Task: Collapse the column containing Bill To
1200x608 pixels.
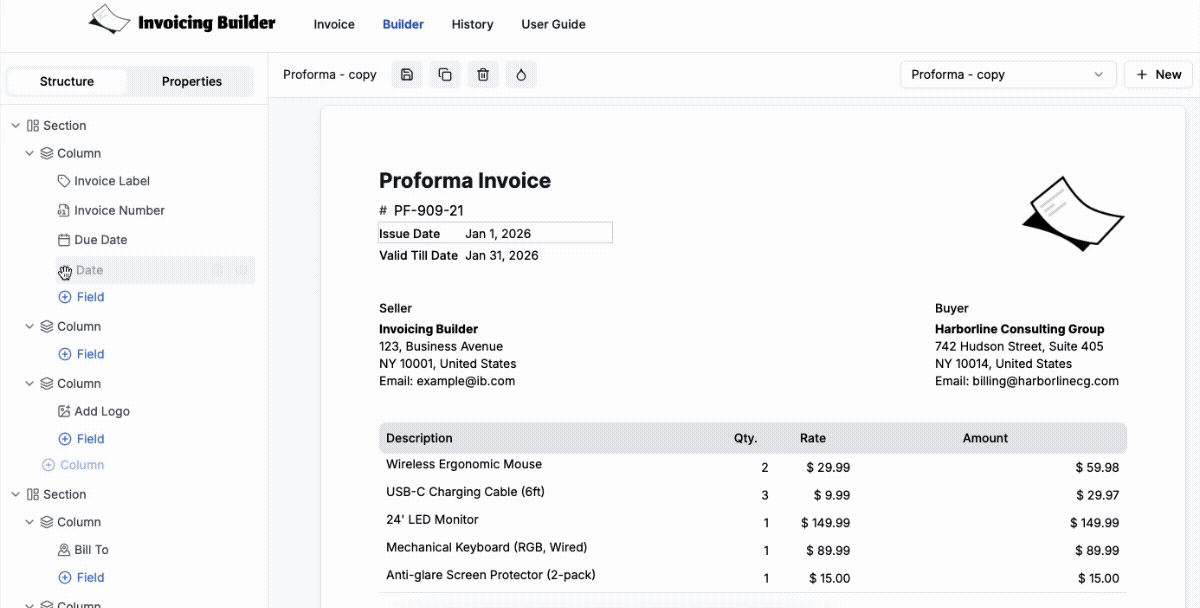Action: 30,522
